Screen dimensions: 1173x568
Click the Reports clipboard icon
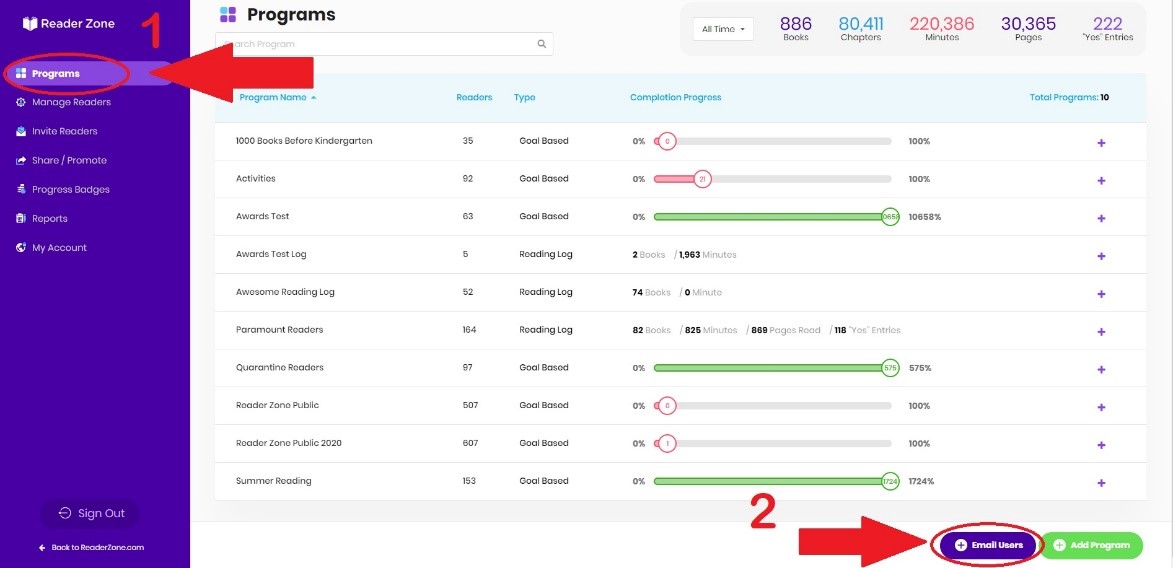(21, 219)
